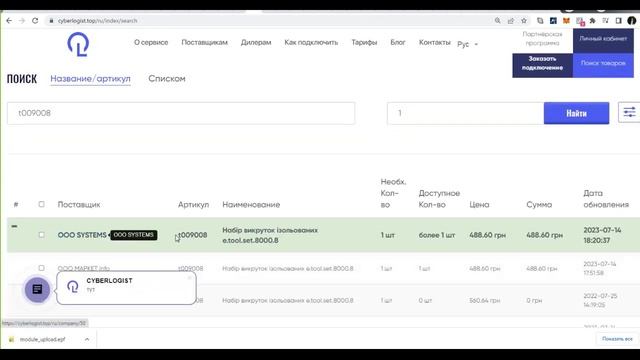Open the browser profile avatar
This screenshot has width=640, height=360.
632,20
